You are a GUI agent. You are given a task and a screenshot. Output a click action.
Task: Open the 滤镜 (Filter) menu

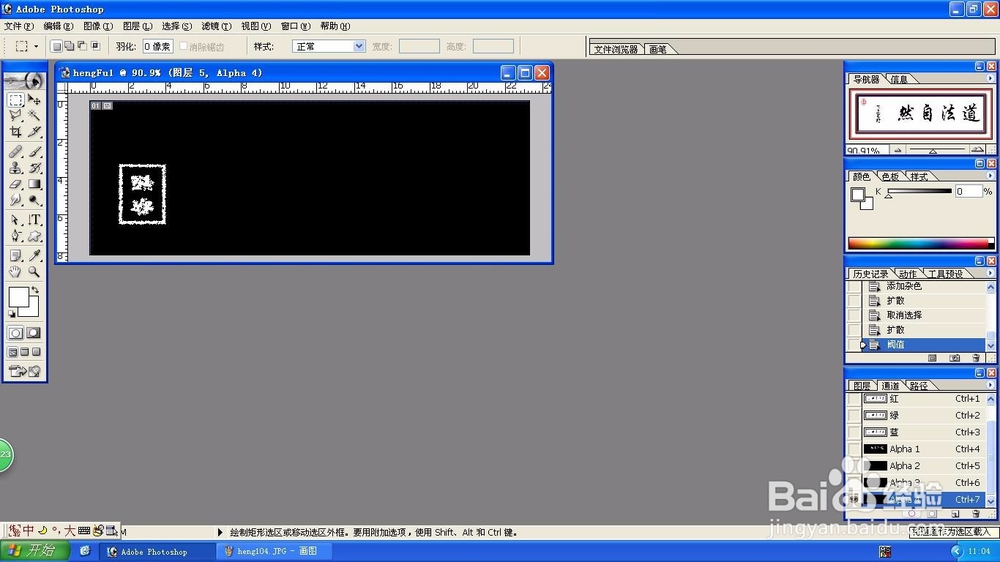pos(216,26)
